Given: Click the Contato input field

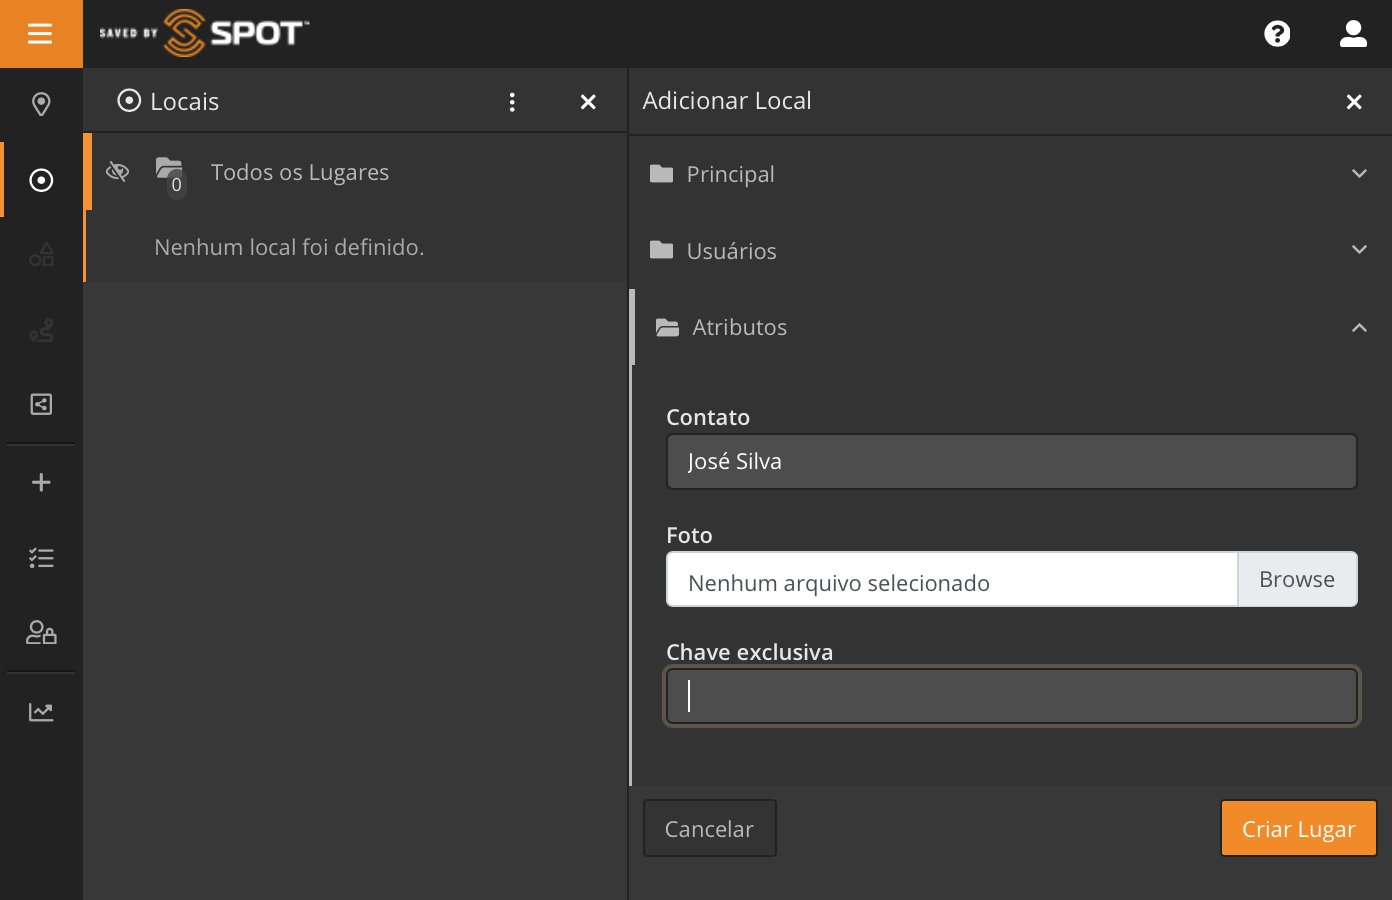Looking at the screenshot, I should (1010, 461).
